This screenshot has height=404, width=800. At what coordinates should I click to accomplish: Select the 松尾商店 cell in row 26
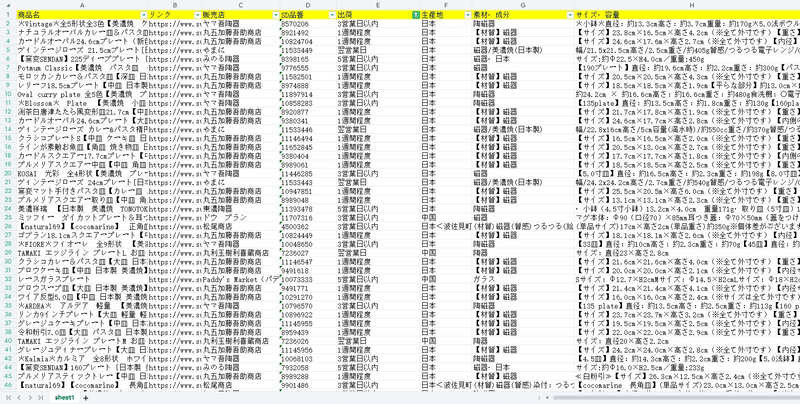tap(241, 226)
